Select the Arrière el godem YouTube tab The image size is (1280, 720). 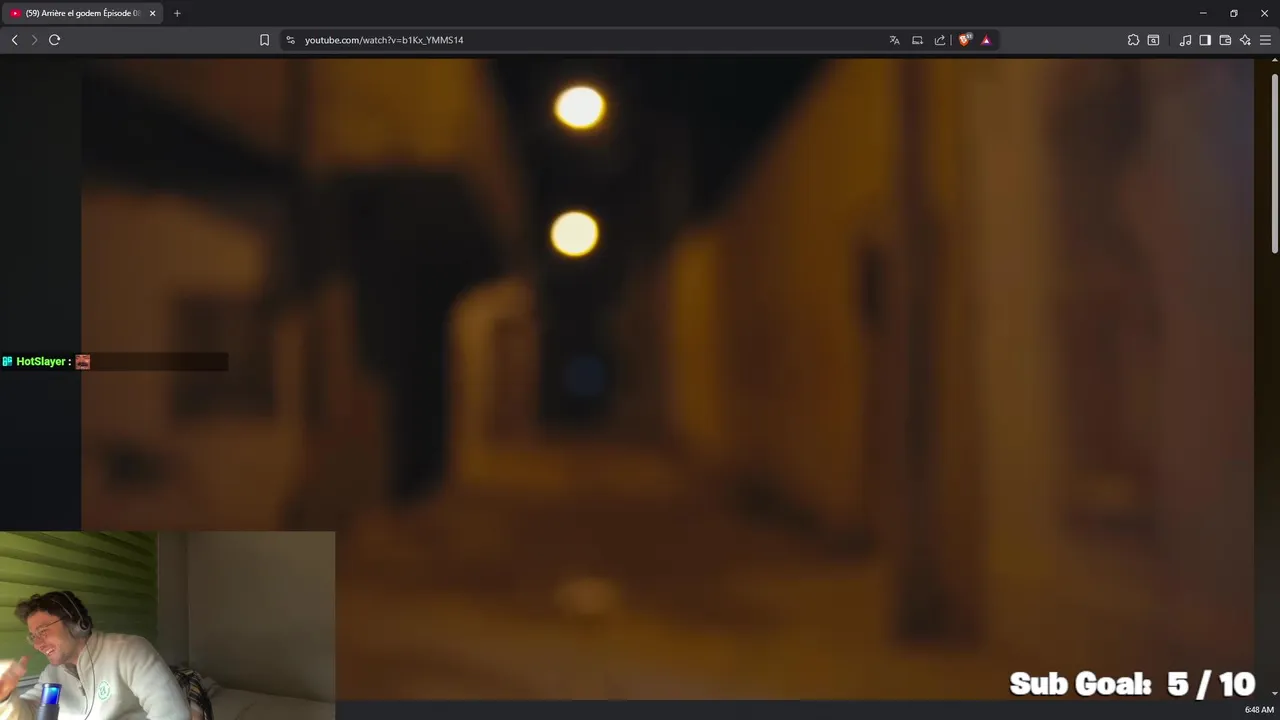point(82,13)
